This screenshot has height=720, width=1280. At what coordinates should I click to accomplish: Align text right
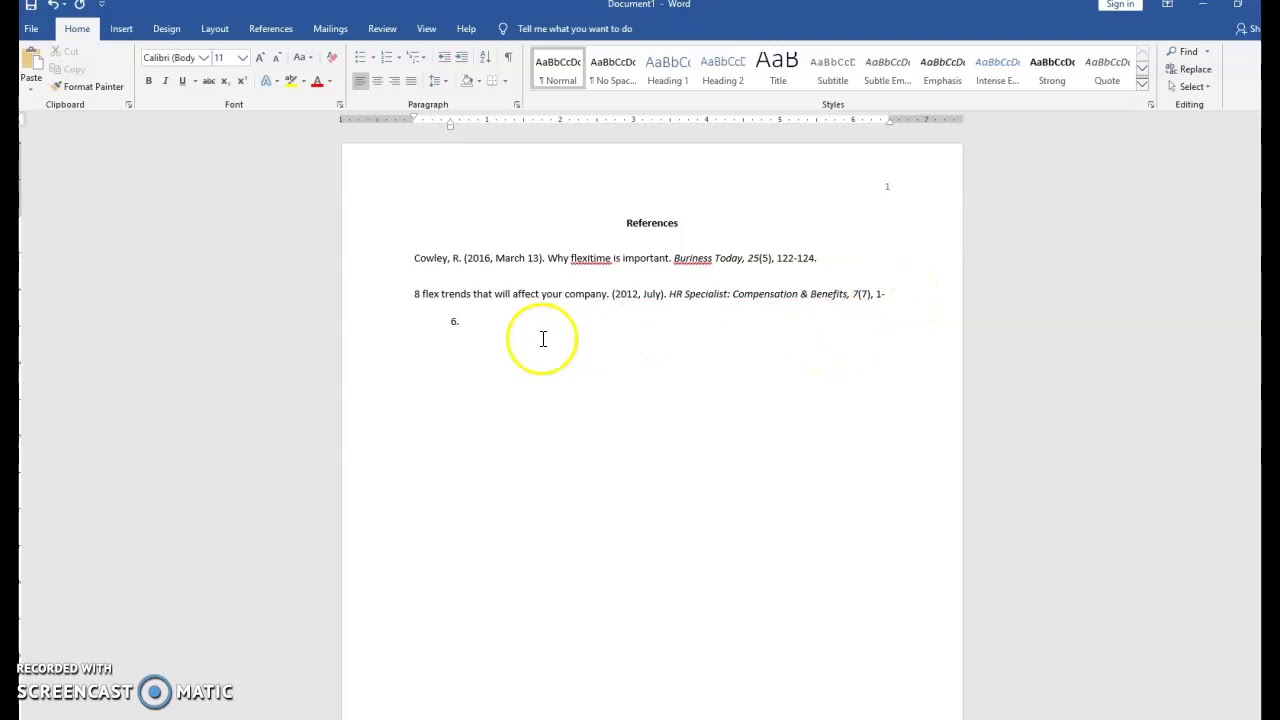pyautogui.click(x=394, y=81)
